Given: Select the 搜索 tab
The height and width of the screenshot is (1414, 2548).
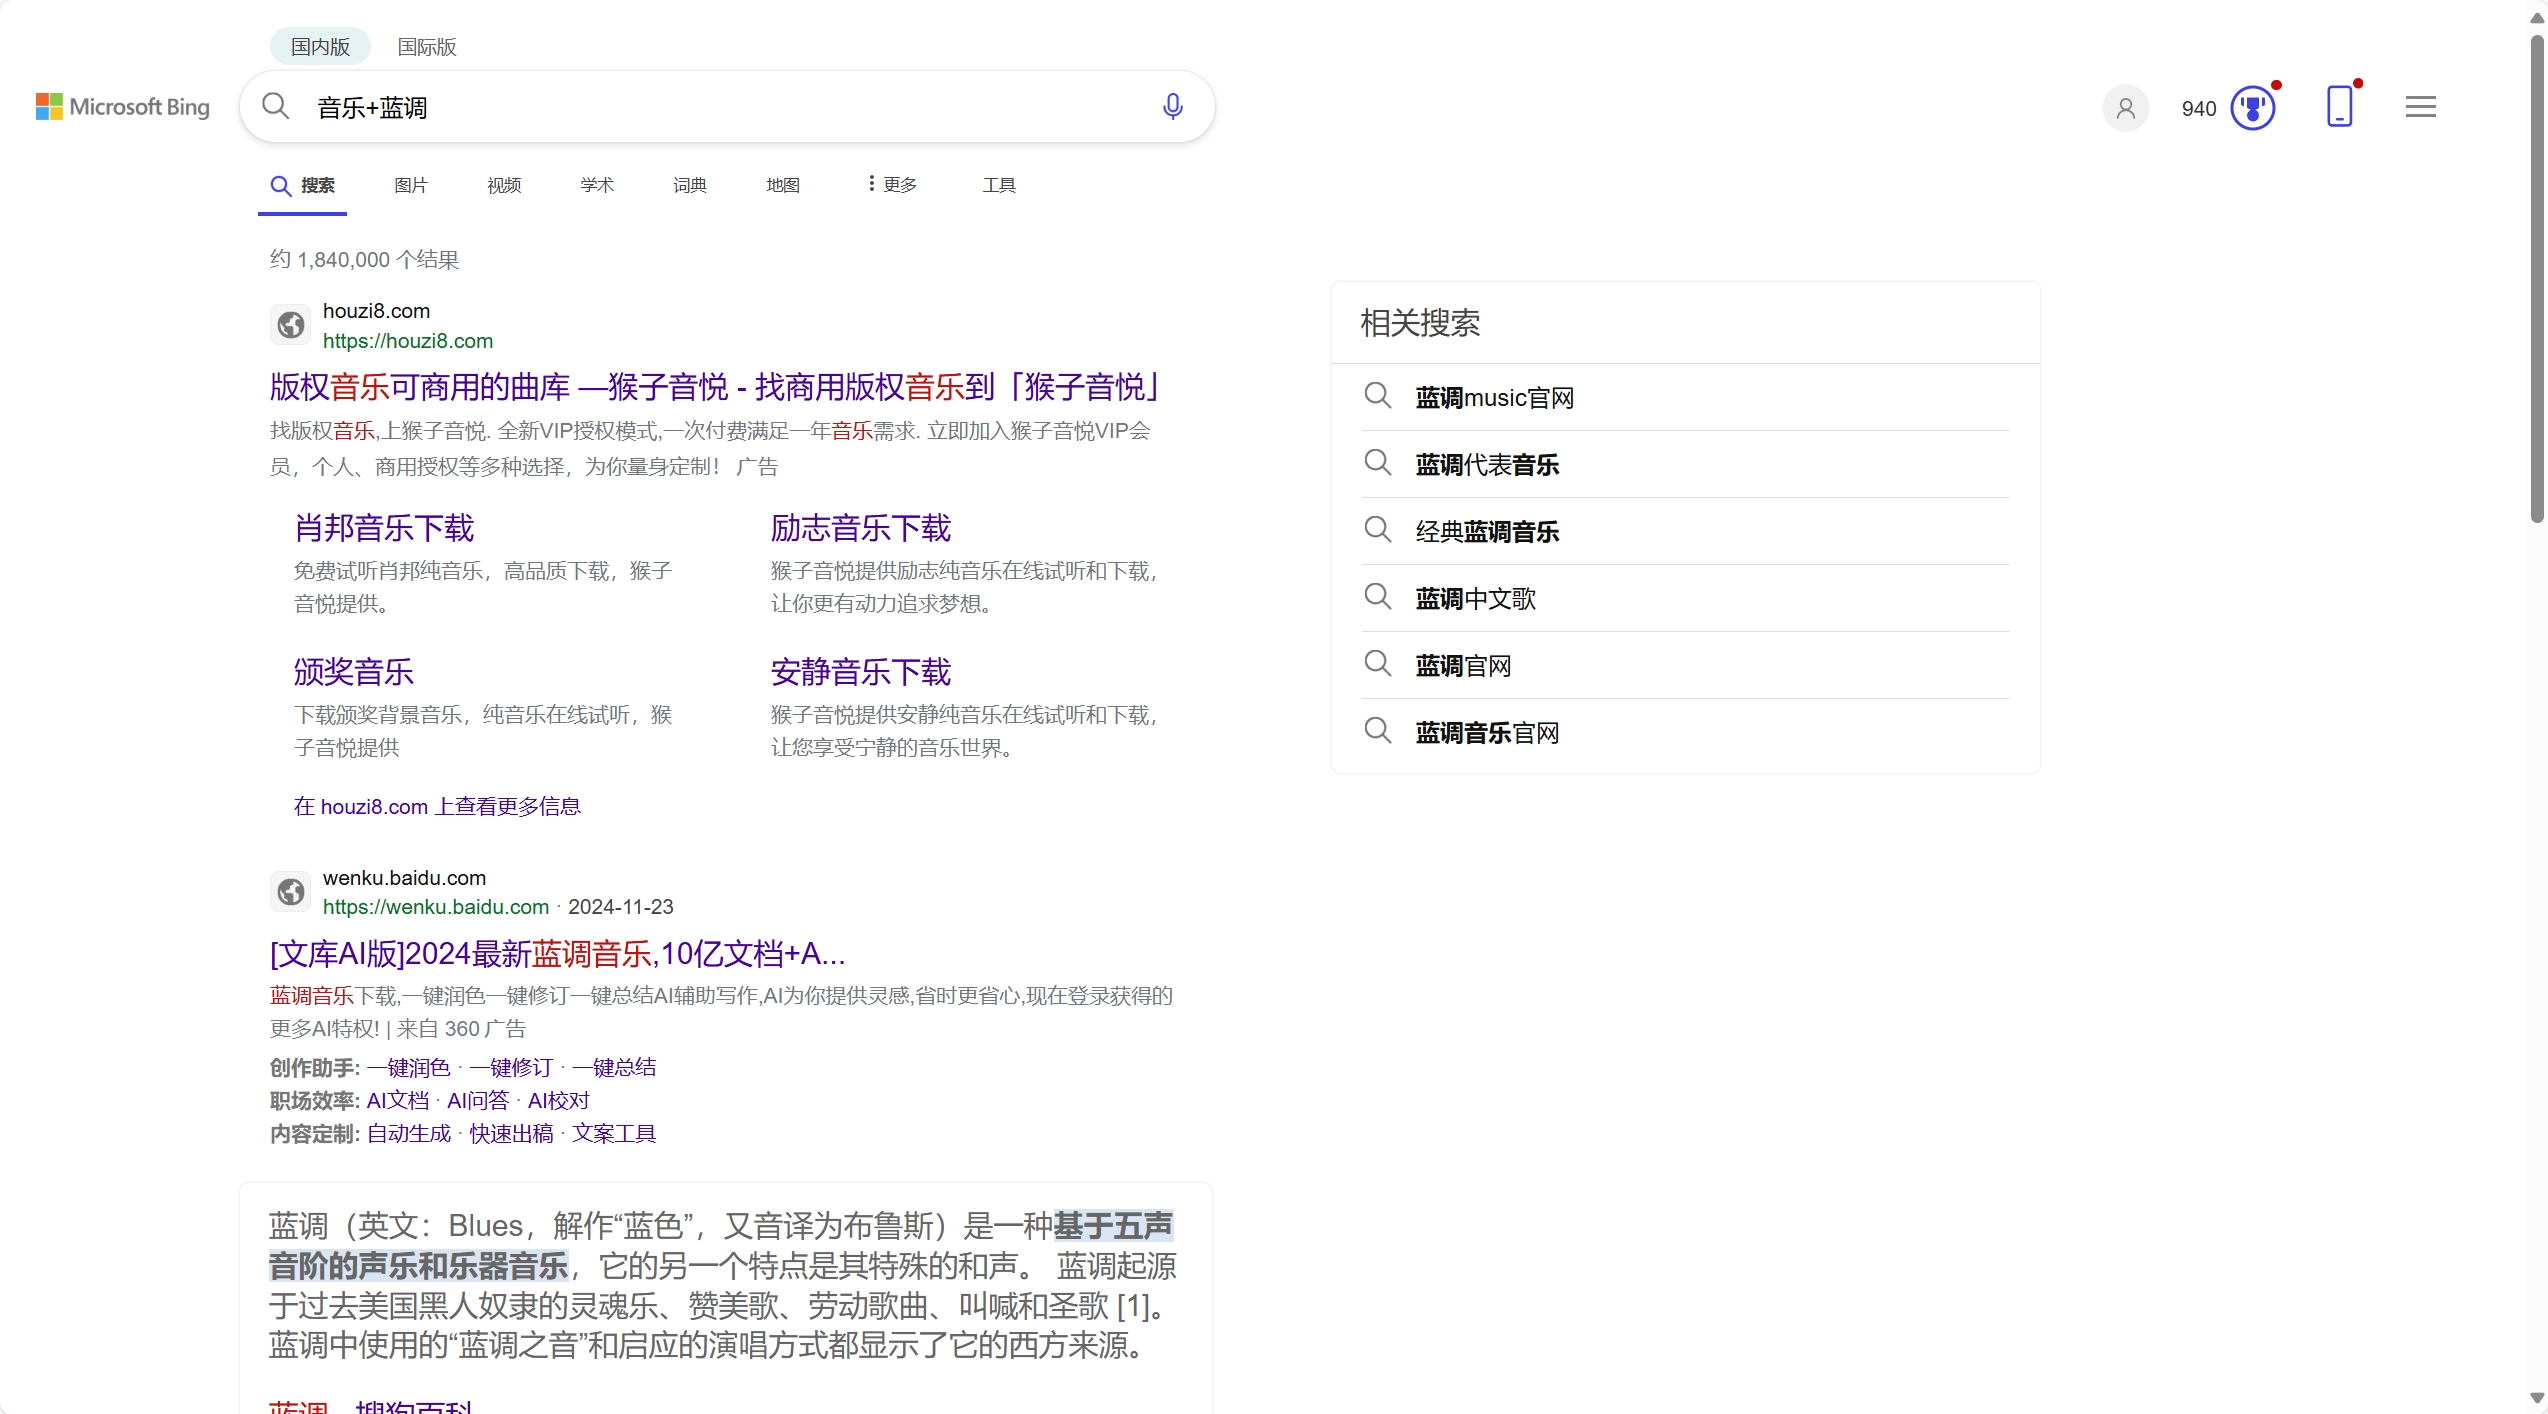Looking at the screenshot, I should pos(303,186).
